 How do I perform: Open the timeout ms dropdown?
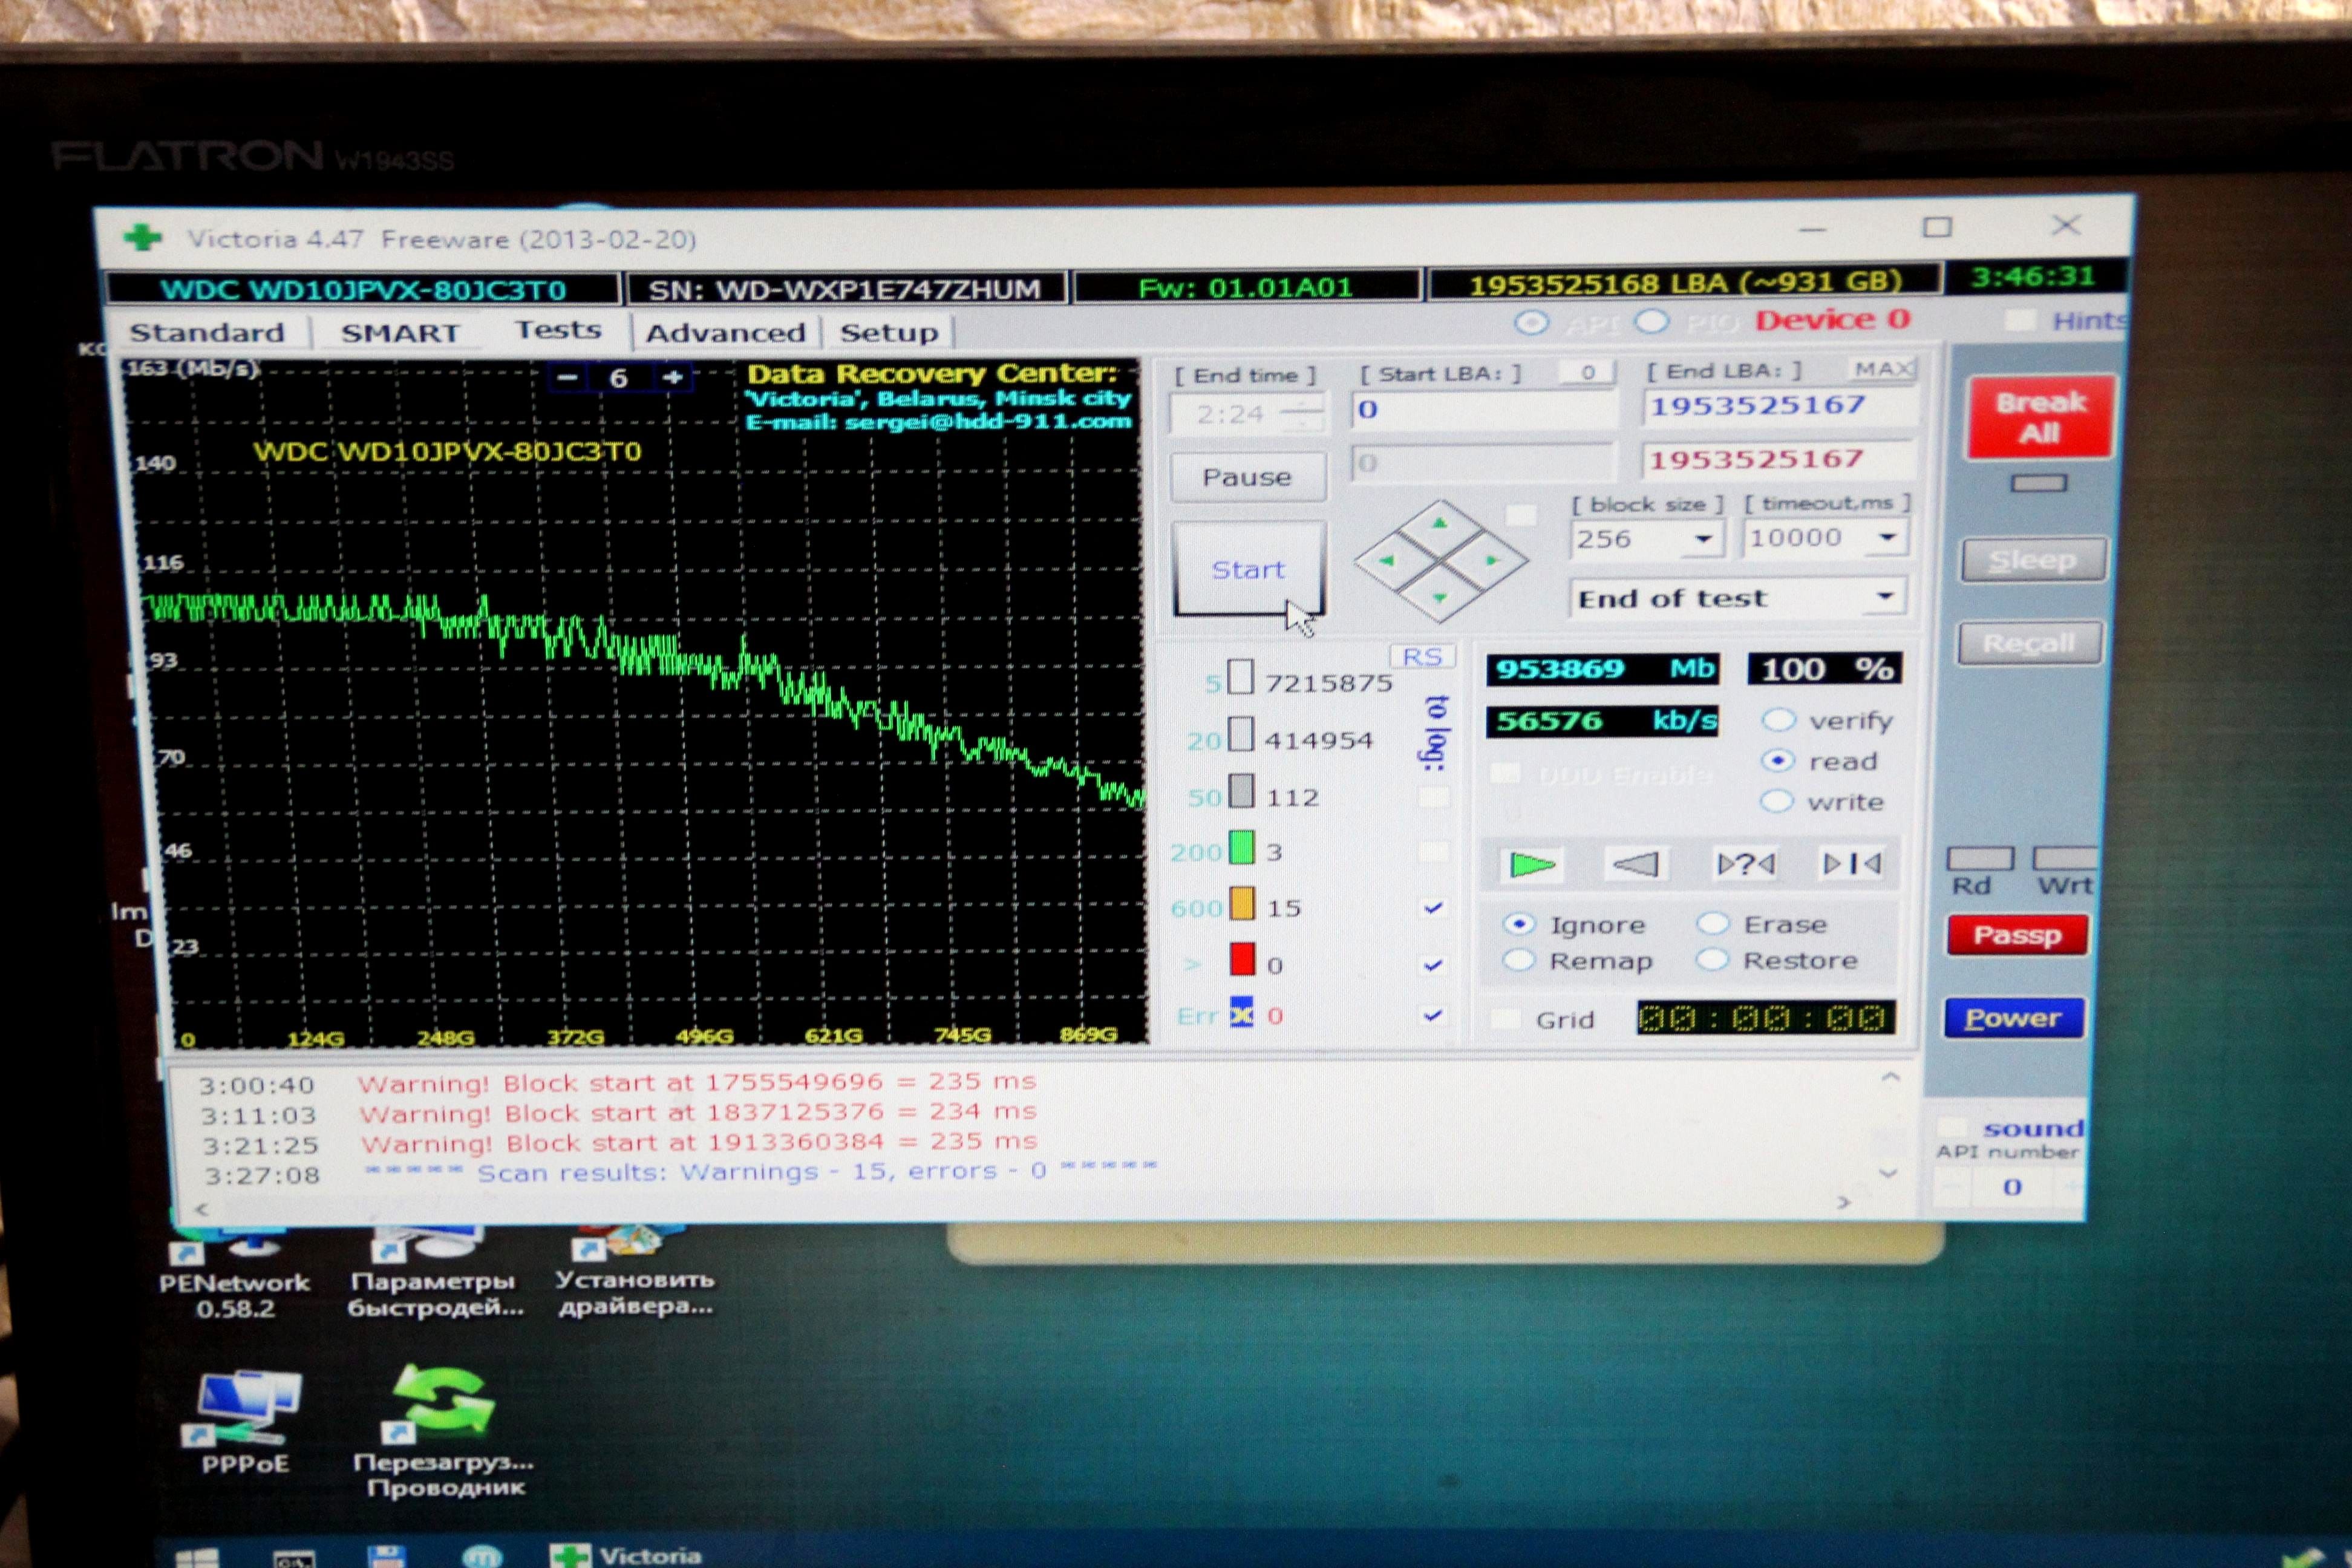click(x=1887, y=537)
